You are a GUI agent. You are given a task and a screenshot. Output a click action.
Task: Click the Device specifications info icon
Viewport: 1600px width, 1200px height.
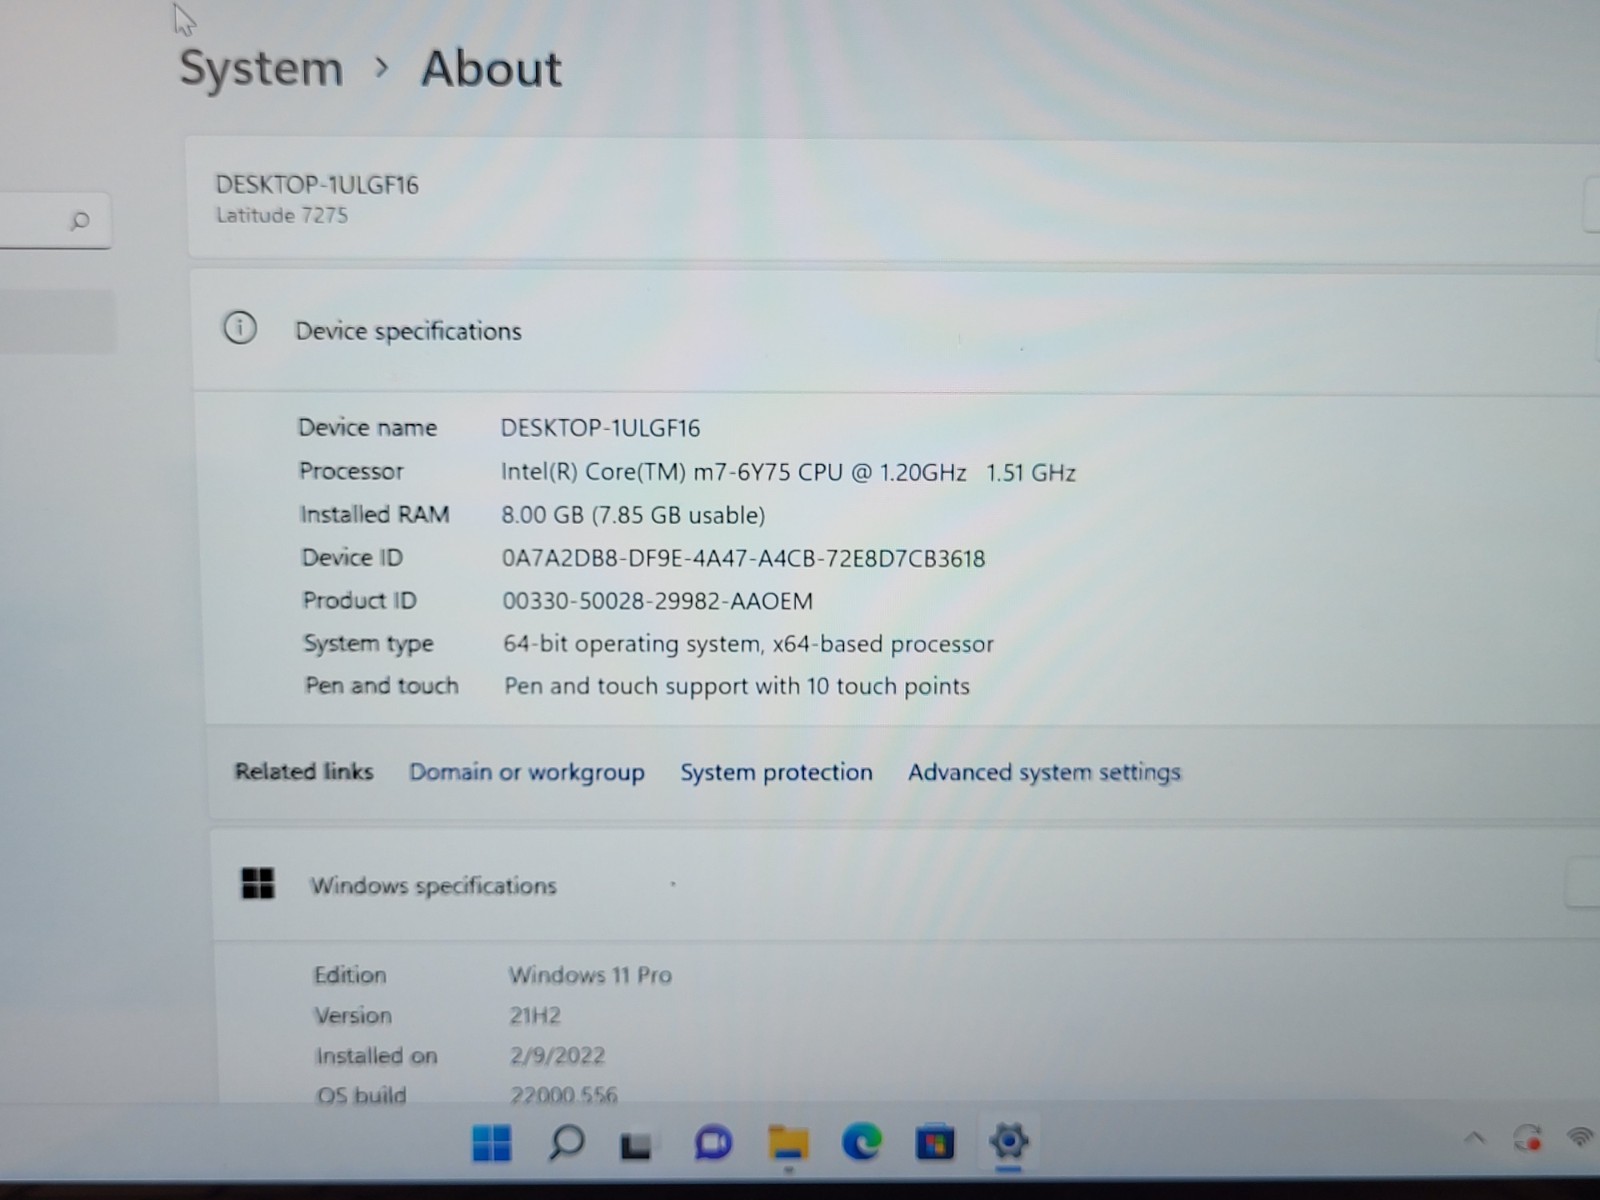(240, 328)
